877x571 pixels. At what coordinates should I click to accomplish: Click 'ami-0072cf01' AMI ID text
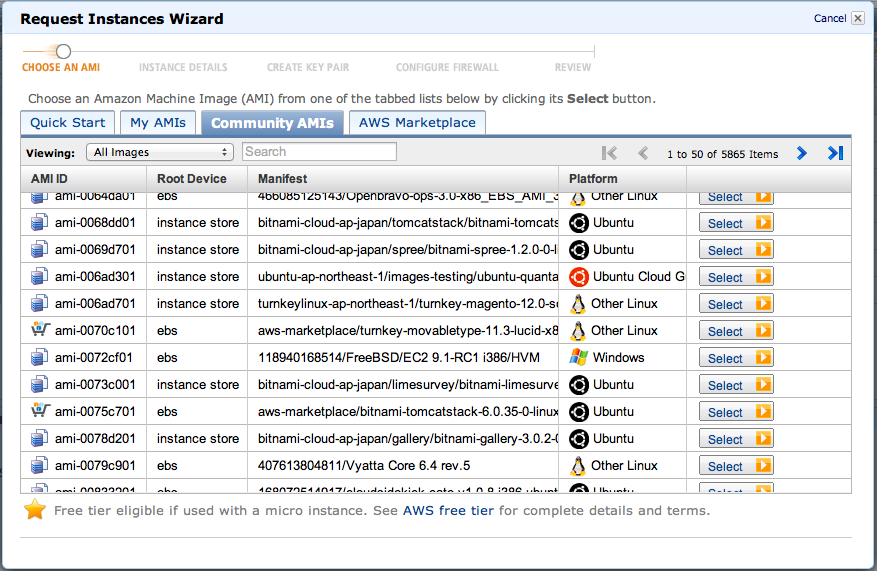point(94,358)
